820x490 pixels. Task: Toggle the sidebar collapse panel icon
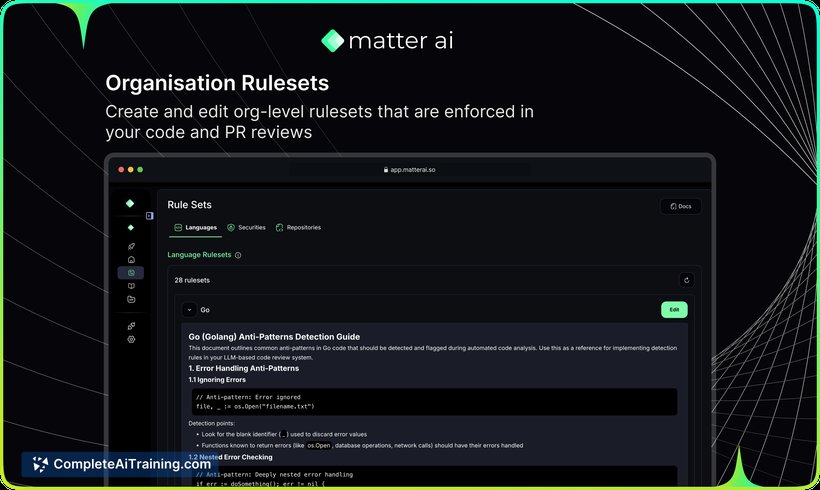coord(150,215)
